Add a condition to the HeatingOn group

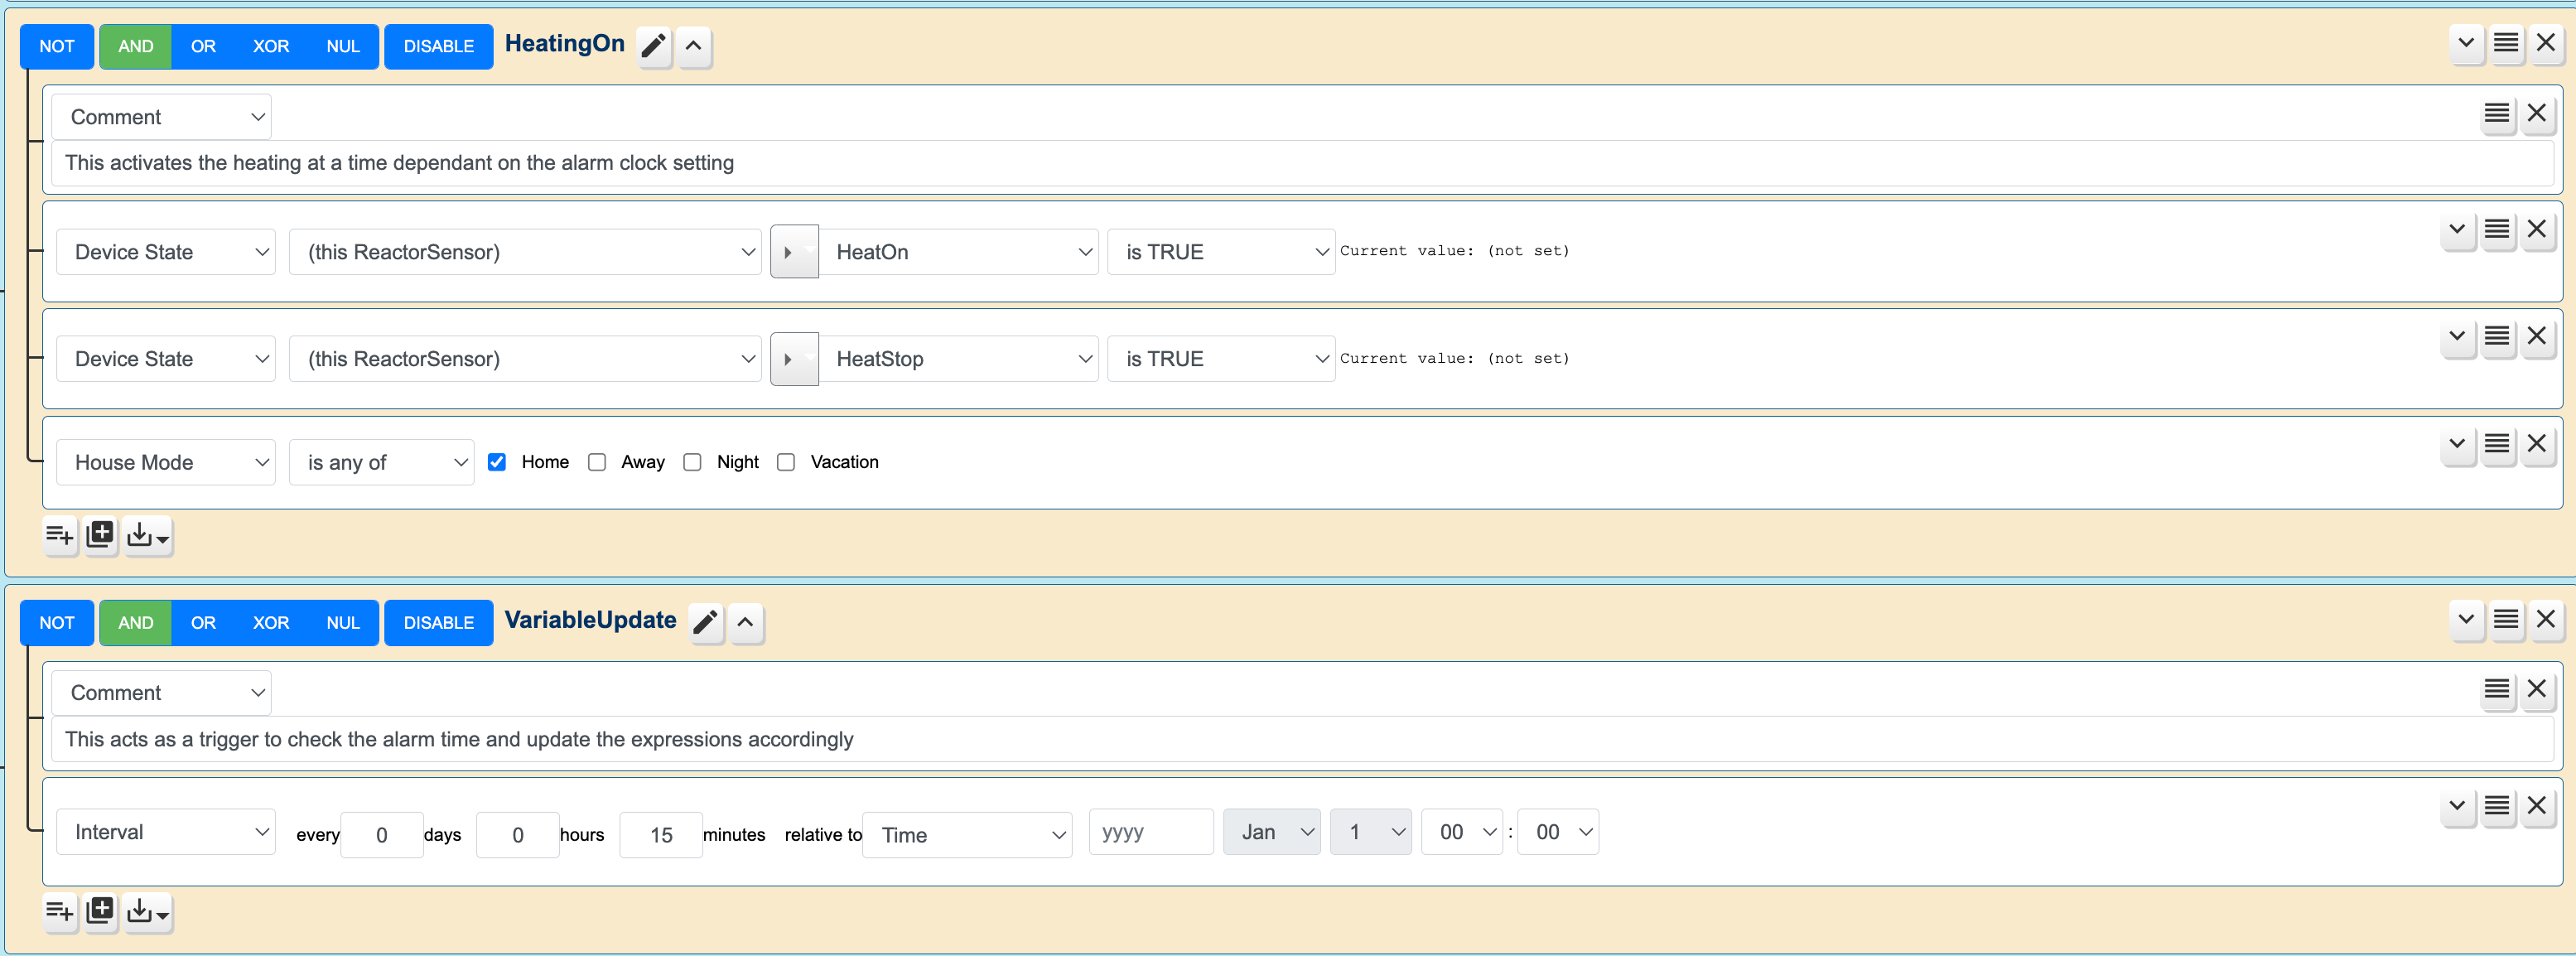60,536
